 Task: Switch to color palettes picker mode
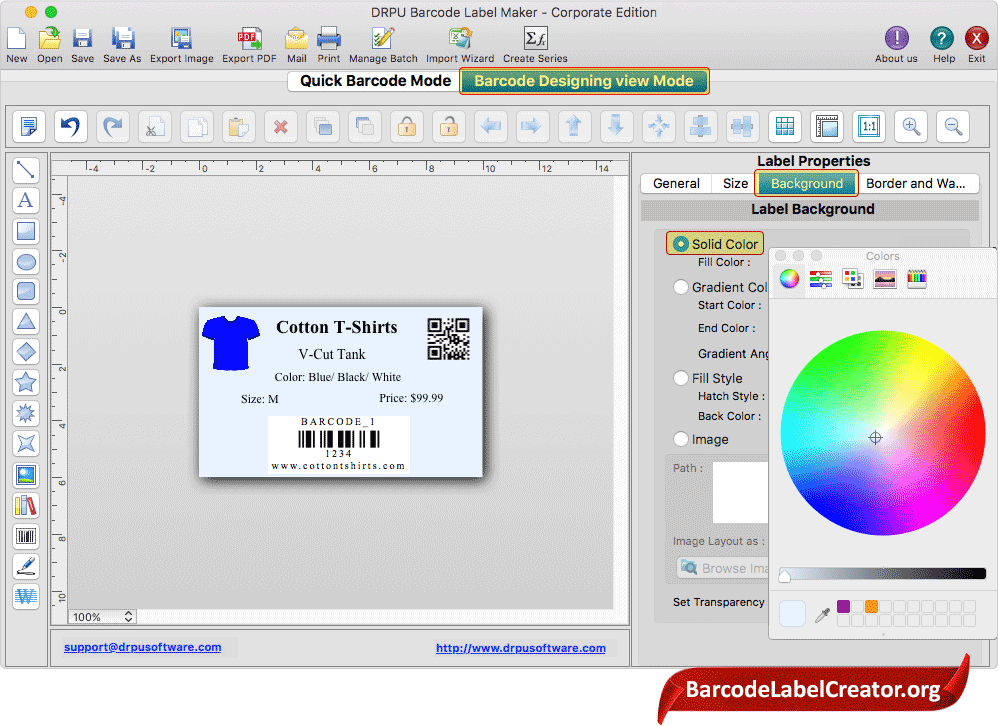pyautogui.click(x=853, y=279)
